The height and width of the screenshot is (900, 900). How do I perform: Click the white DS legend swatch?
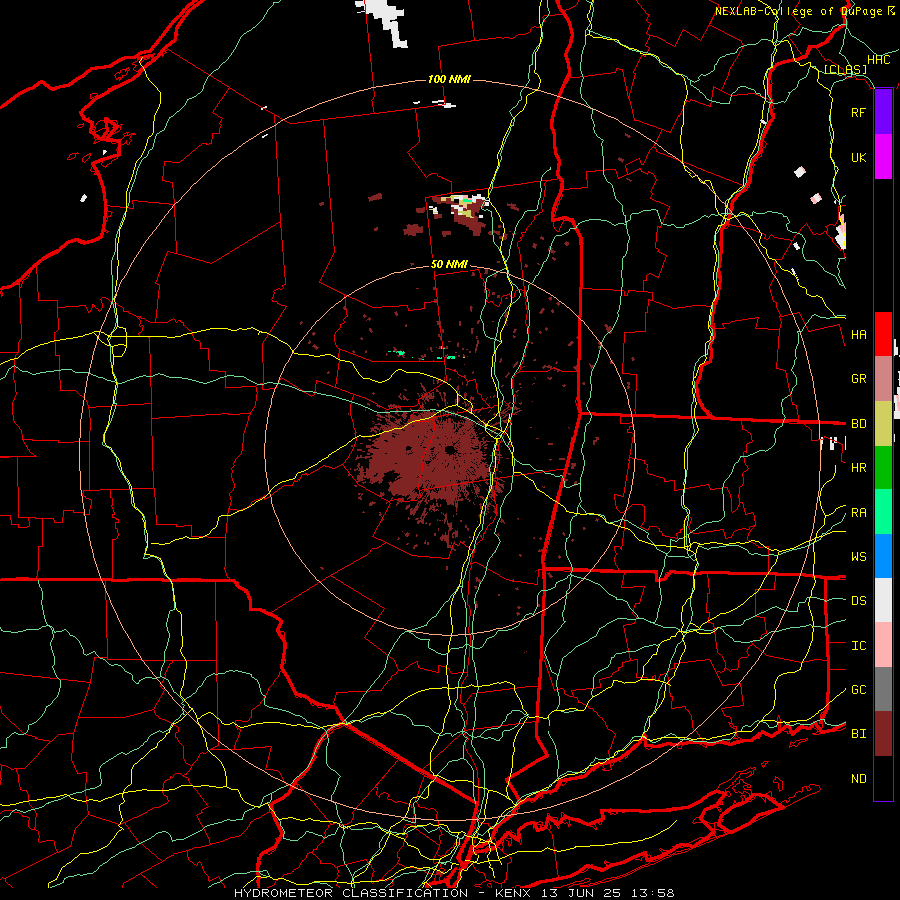[x=883, y=600]
